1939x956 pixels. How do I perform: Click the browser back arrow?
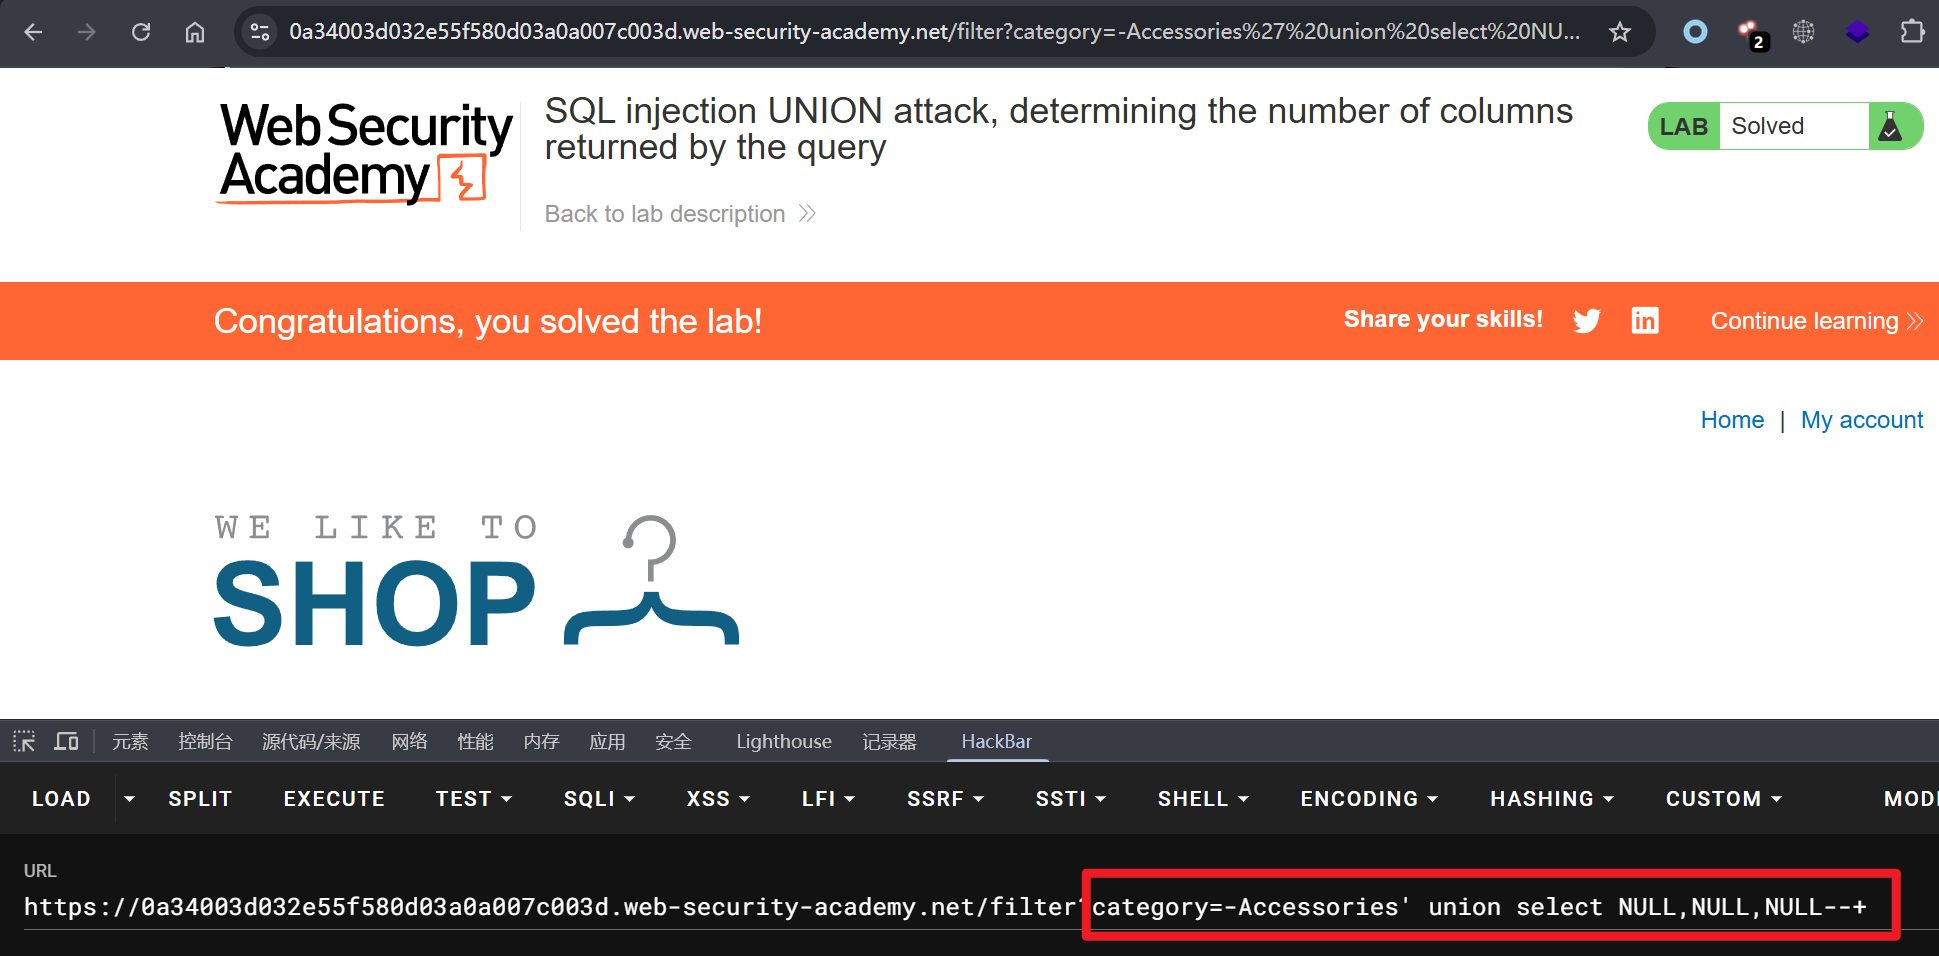(x=33, y=32)
